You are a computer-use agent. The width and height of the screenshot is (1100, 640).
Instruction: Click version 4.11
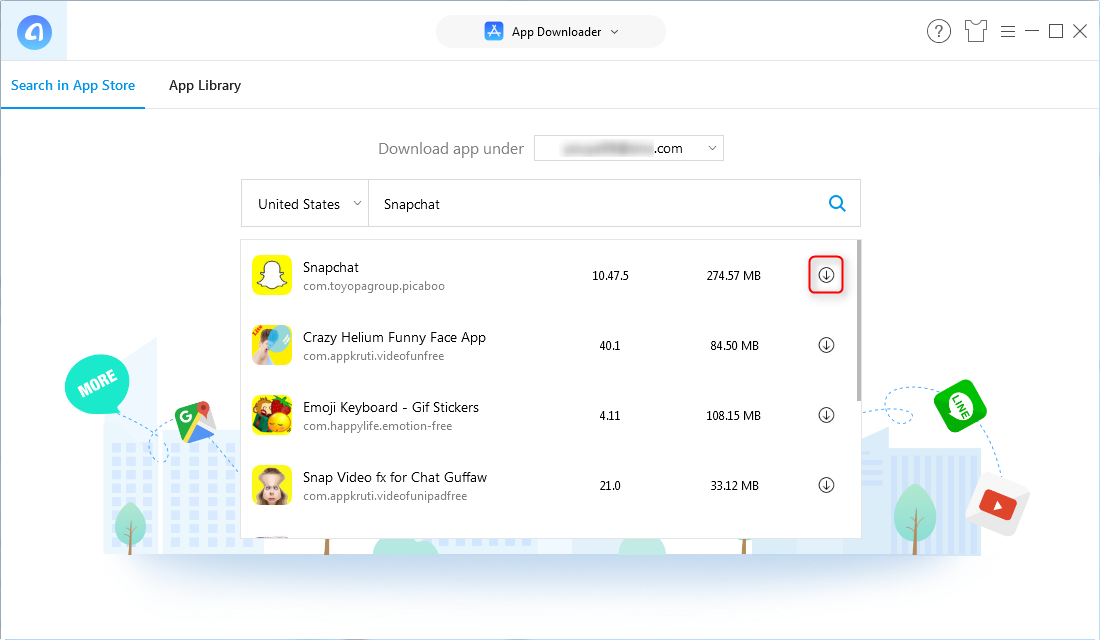point(610,416)
